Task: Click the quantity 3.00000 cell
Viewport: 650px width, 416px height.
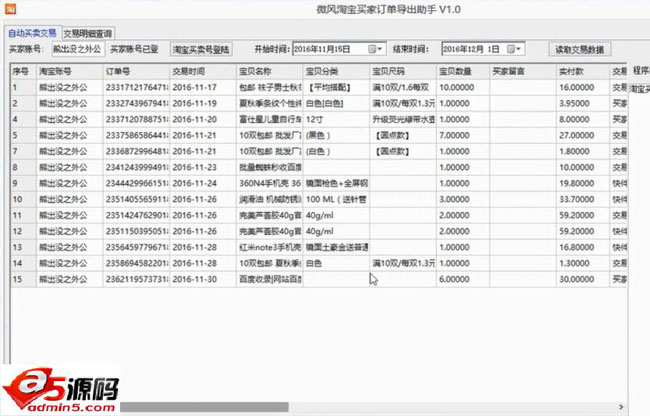Action: tap(463, 199)
